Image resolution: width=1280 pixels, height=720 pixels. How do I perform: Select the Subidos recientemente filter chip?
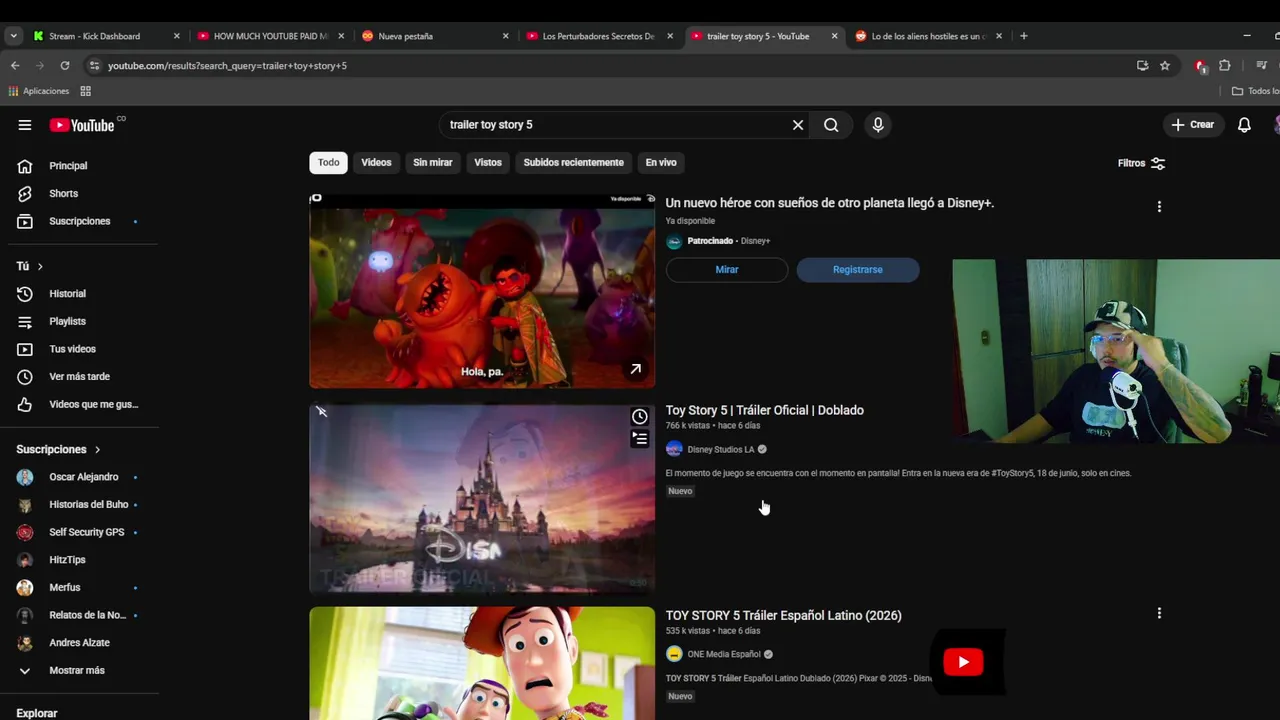point(573,162)
